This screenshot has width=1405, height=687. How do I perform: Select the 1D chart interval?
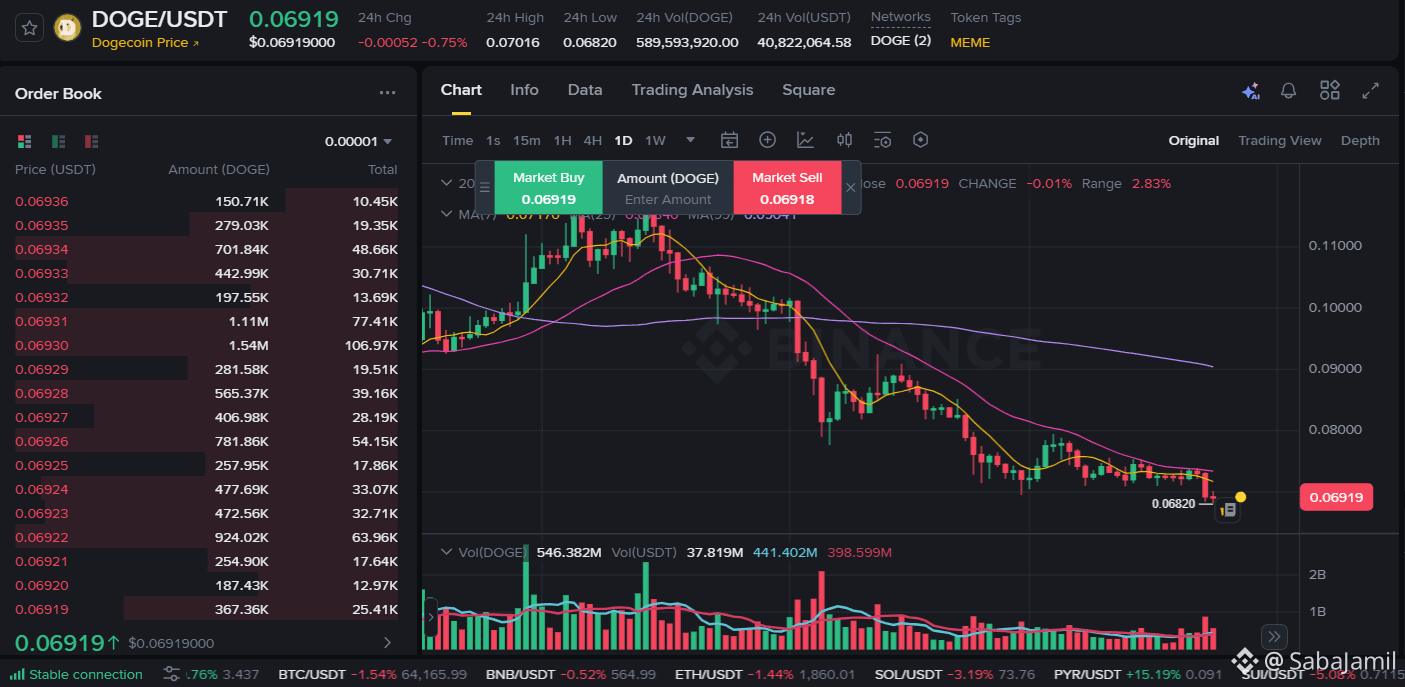(x=623, y=140)
